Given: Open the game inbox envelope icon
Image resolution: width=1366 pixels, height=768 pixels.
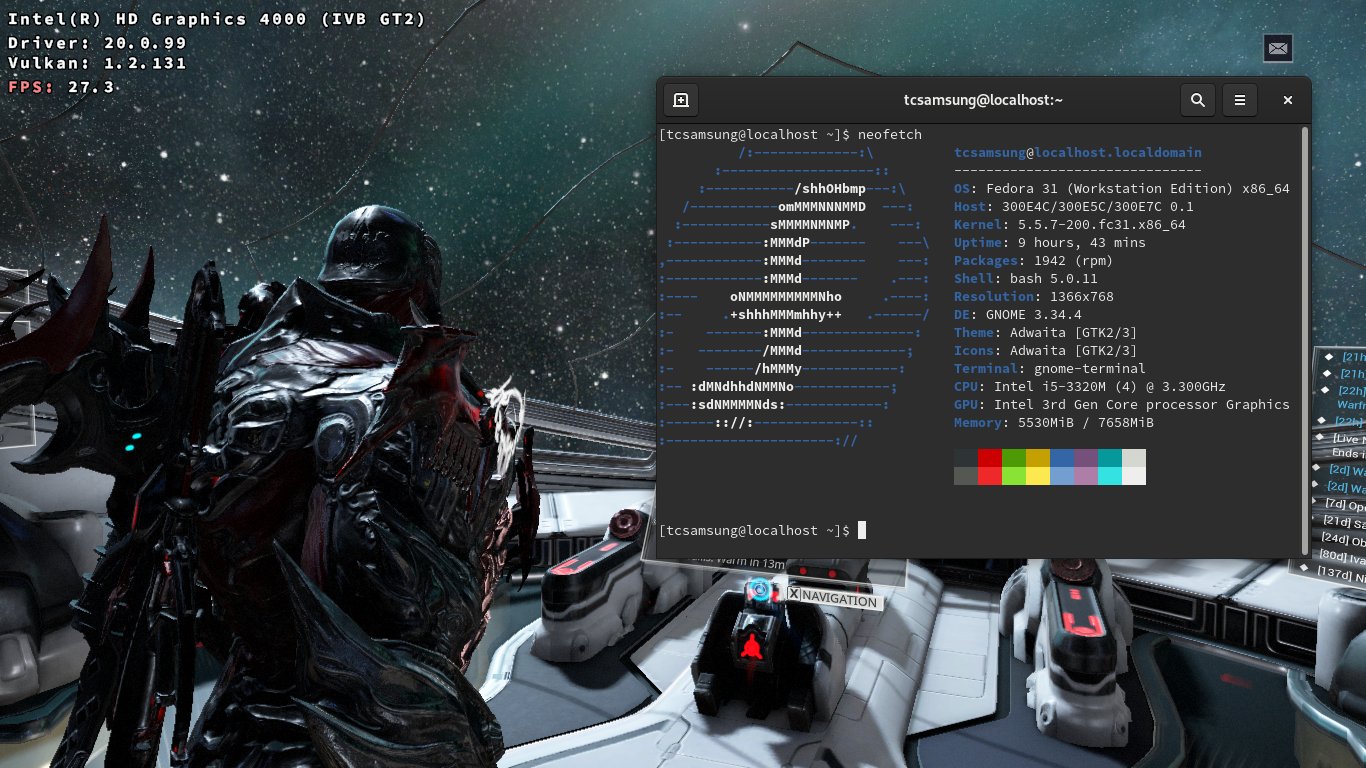Looking at the screenshot, I should point(1277,47).
